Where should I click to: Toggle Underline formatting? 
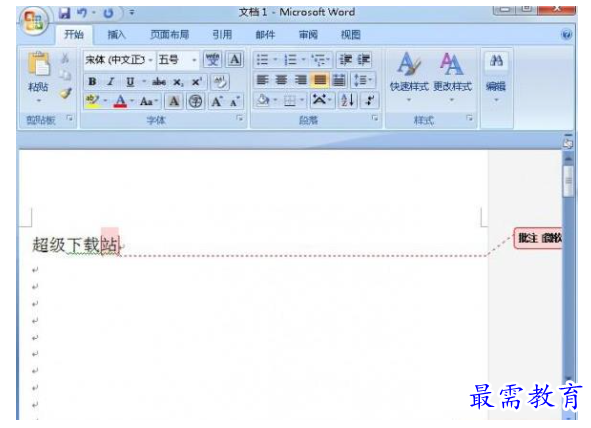130,81
